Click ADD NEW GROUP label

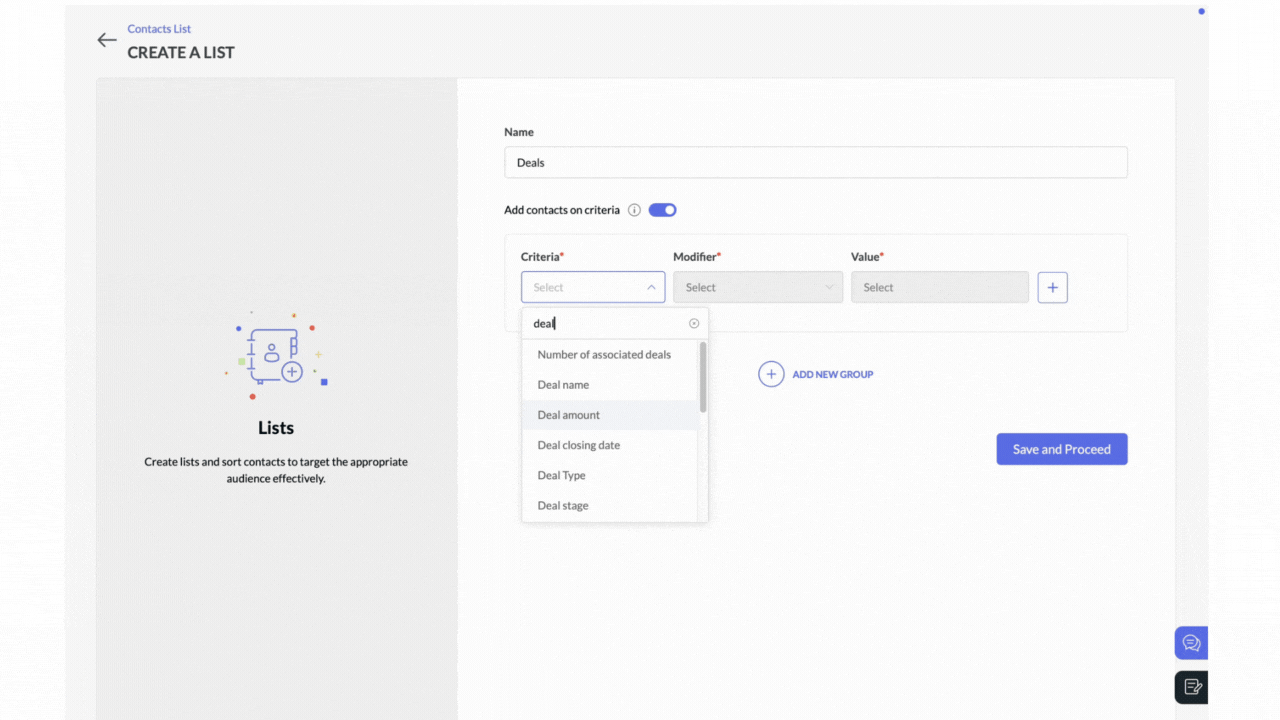click(x=833, y=374)
